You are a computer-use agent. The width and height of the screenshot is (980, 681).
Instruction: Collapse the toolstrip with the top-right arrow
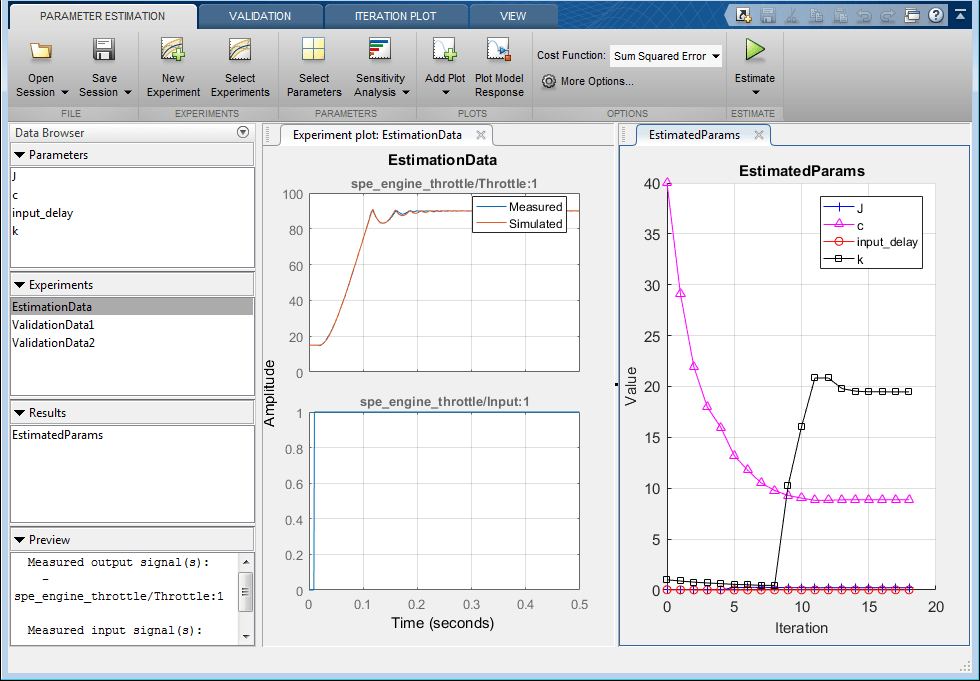pyautogui.click(x=962, y=15)
